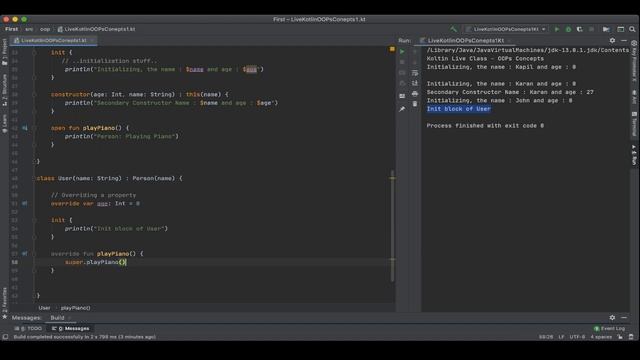Open the Run configuration dropdown LiveKotlinOOPsConepts1Kt
This screenshot has height=360, width=640.
(x=506, y=29)
